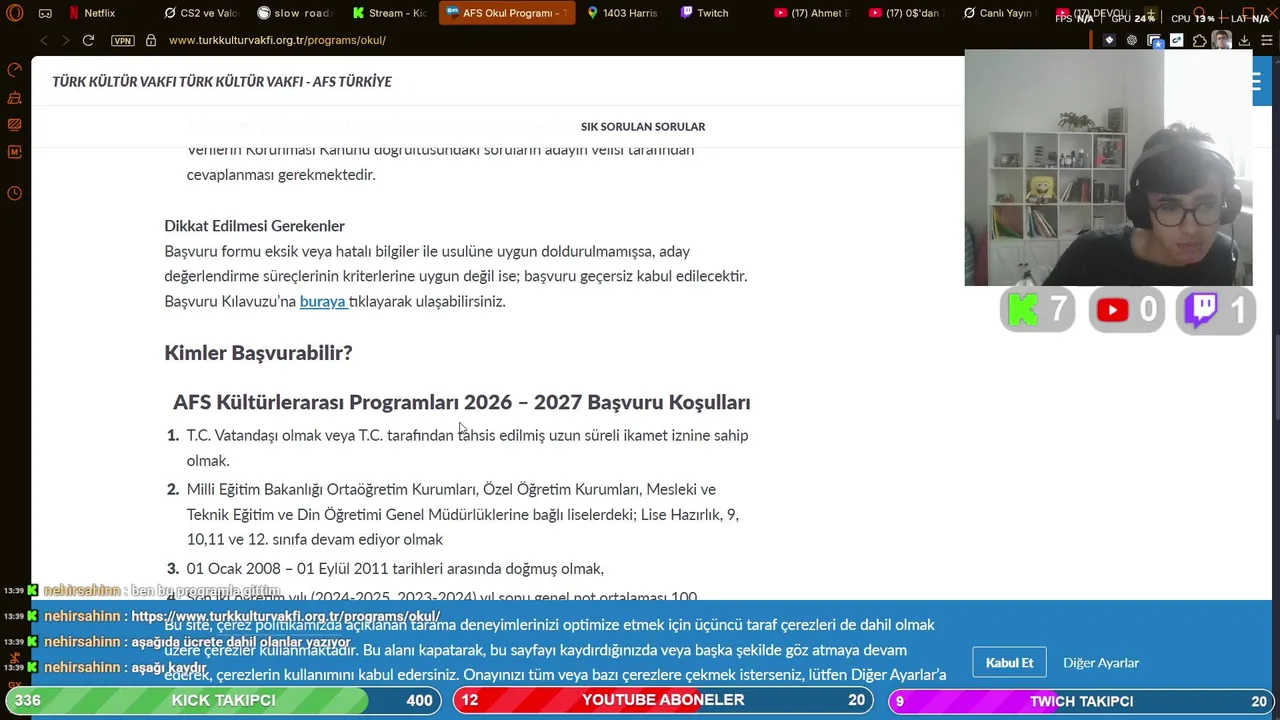1280x720 pixels.
Task: Open the extensions puzzle piece icon
Action: [x=1199, y=40]
